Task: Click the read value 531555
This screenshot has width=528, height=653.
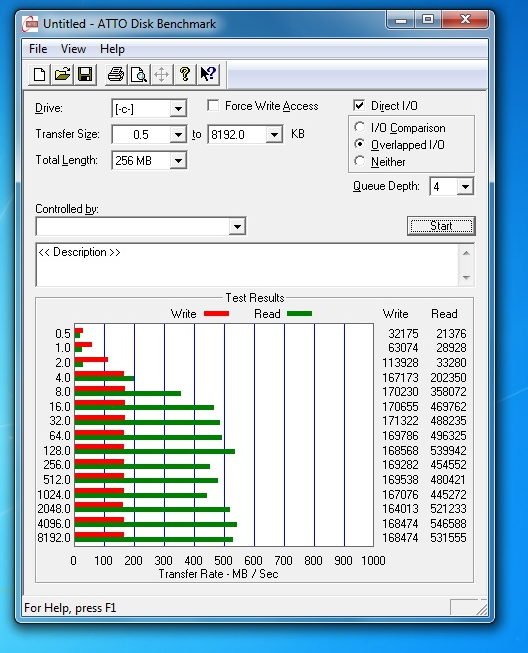Action: pos(448,538)
